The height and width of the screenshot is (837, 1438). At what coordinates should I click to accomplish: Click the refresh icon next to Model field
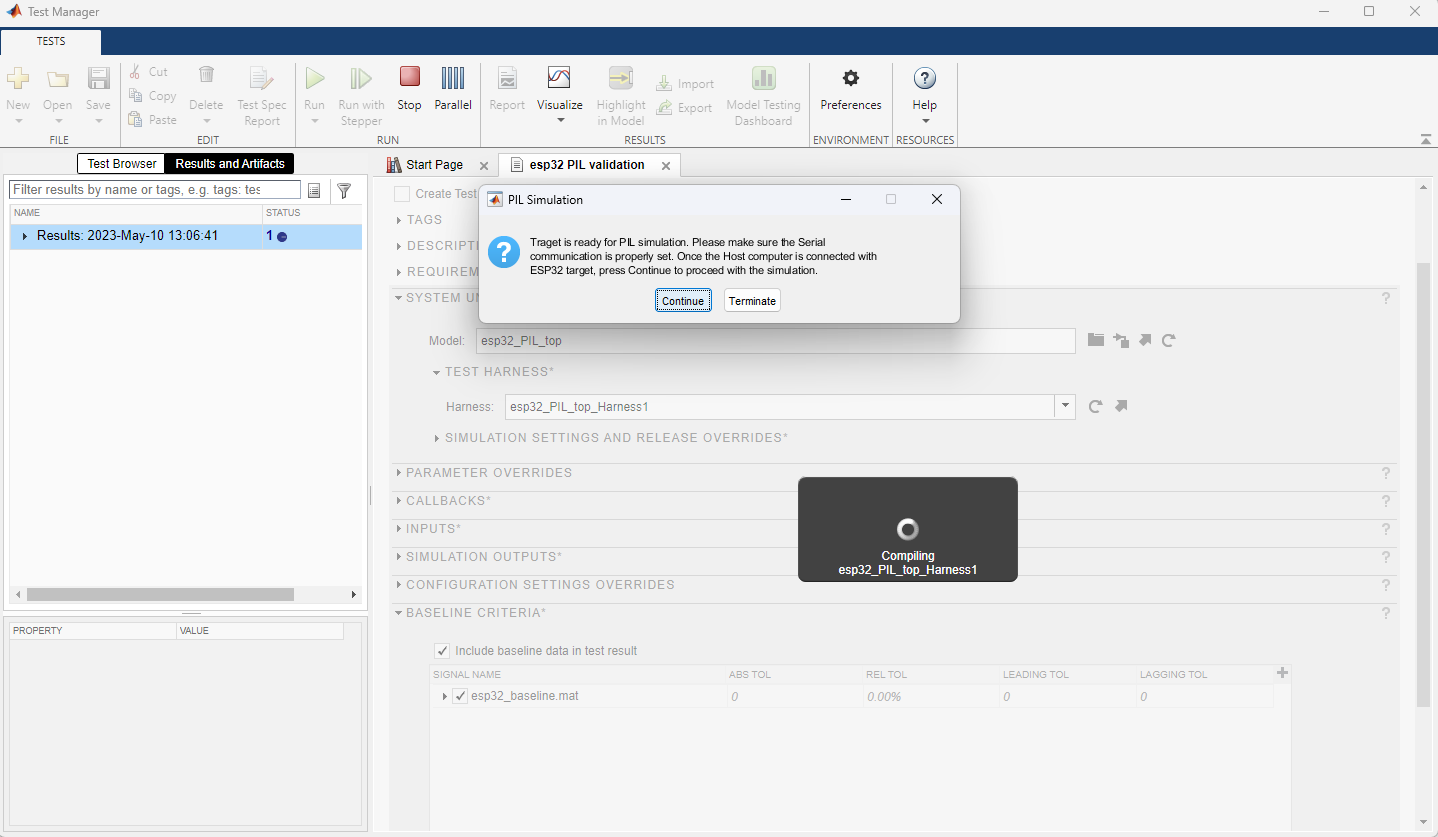tap(1168, 340)
